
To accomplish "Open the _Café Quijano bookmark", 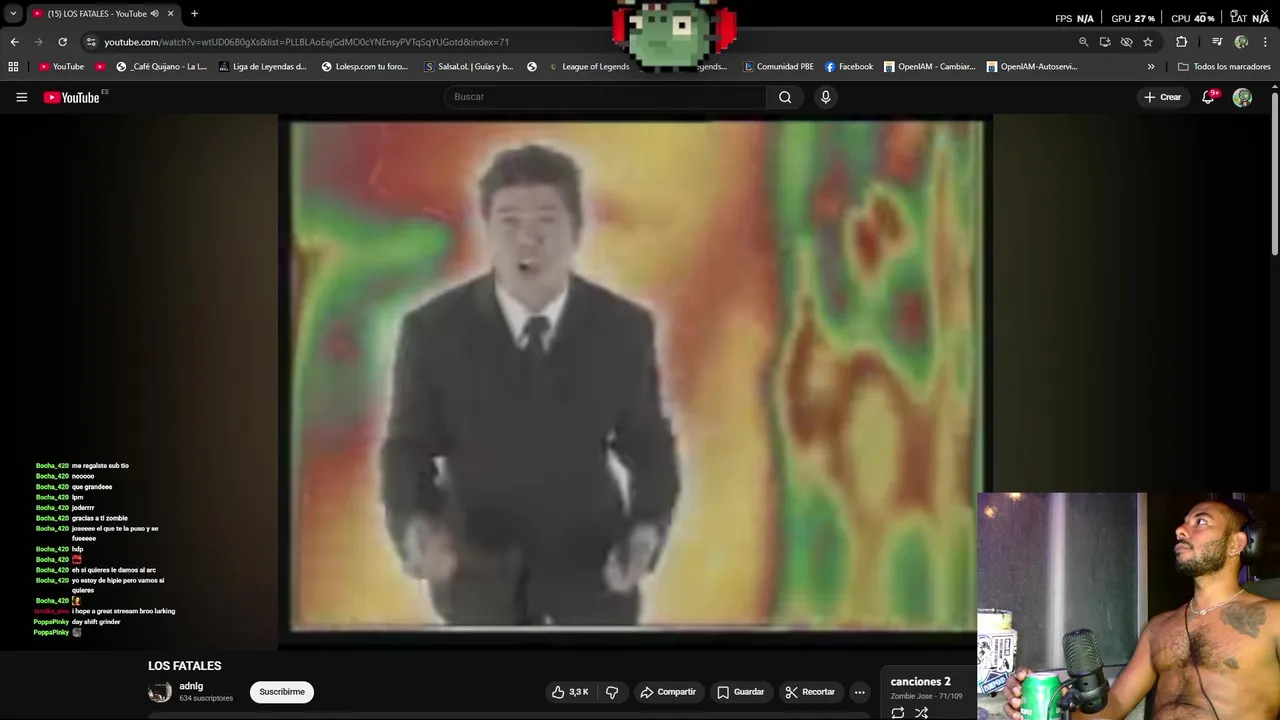I will click(161, 67).
